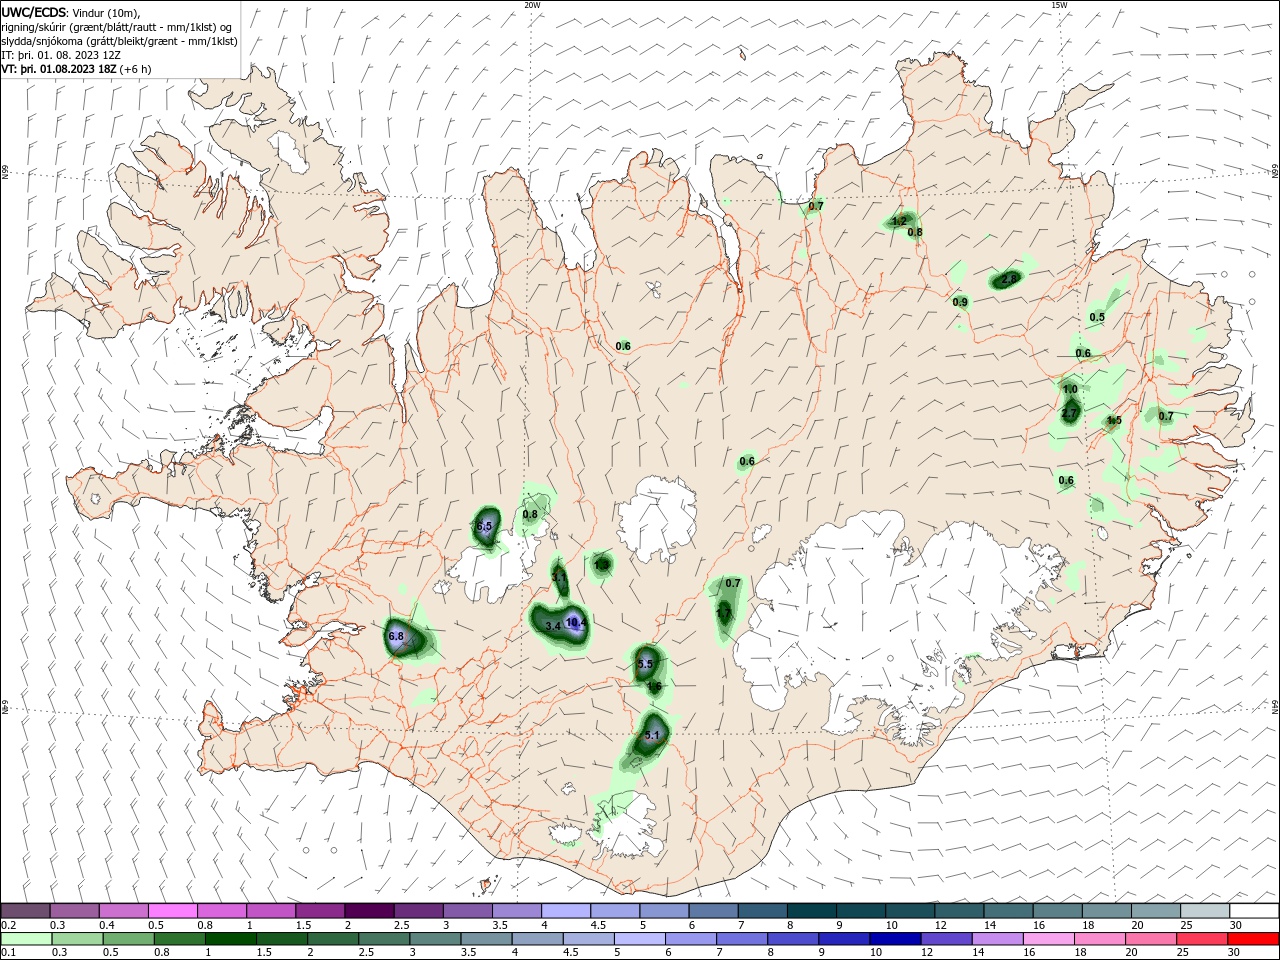Click the 5.1 precipitation value
This screenshot has height=960, width=1280.
click(653, 735)
